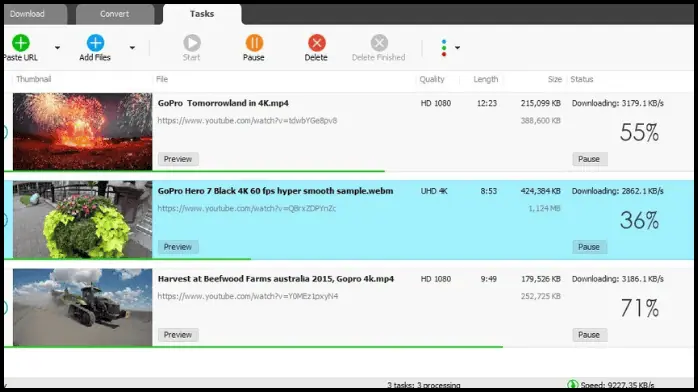This screenshot has width=698, height=392.
Task: Select GoPro Hero 7 Black 4K 60 fps file name
Action: [x=276, y=191]
